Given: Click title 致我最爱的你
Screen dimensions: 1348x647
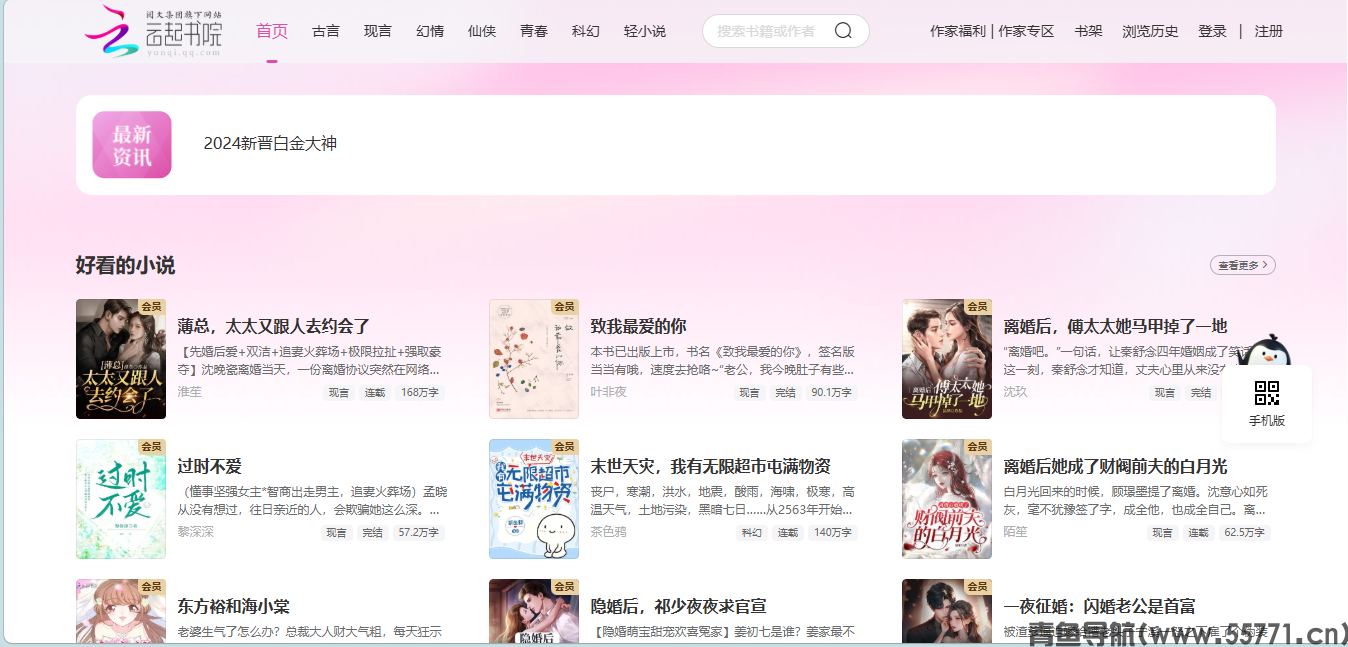Looking at the screenshot, I should pos(638,326).
